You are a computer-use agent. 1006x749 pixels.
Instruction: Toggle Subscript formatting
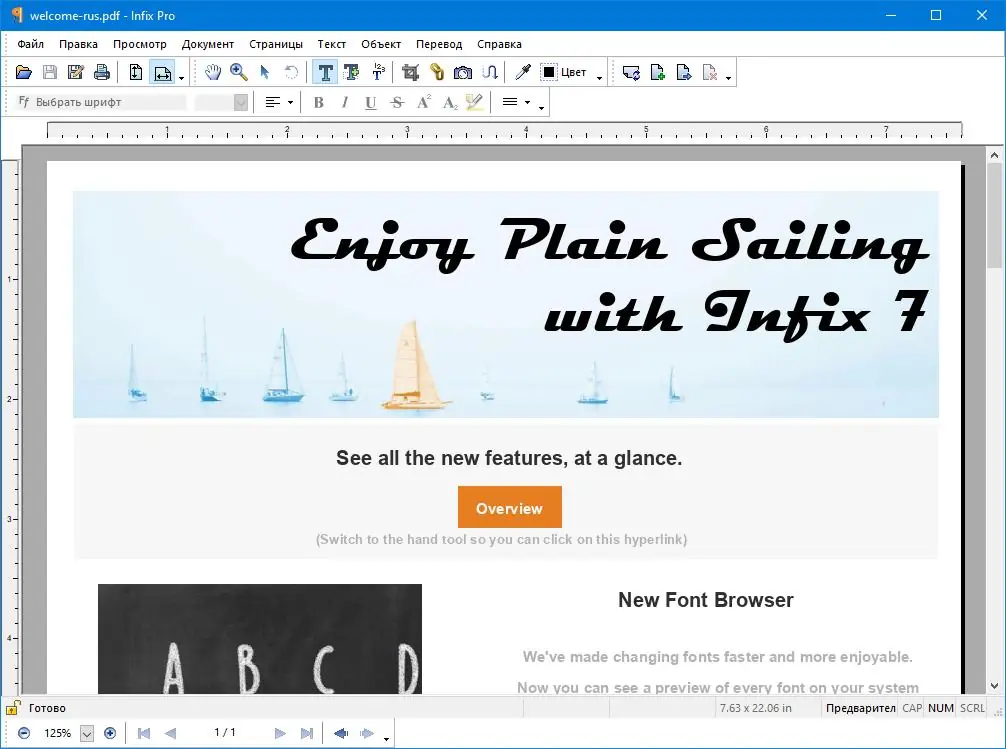tap(450, 102)
